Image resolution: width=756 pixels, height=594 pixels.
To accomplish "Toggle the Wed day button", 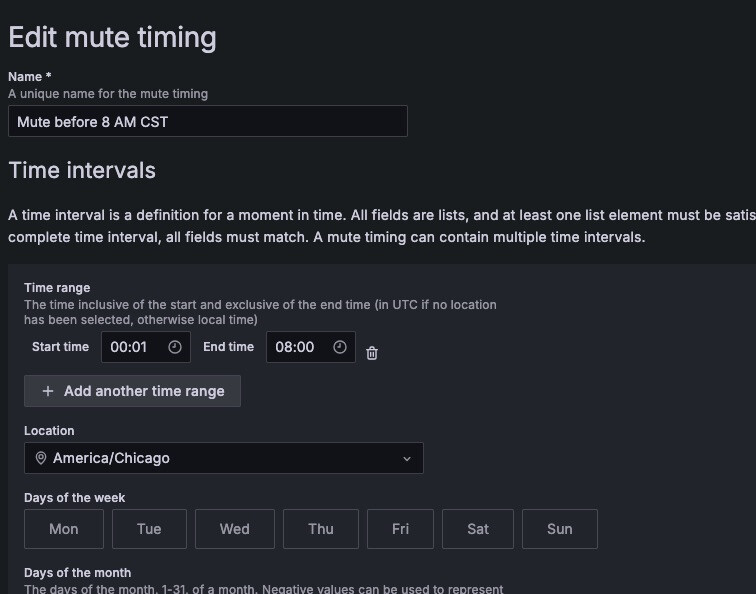I will click(x=235, y=529).
